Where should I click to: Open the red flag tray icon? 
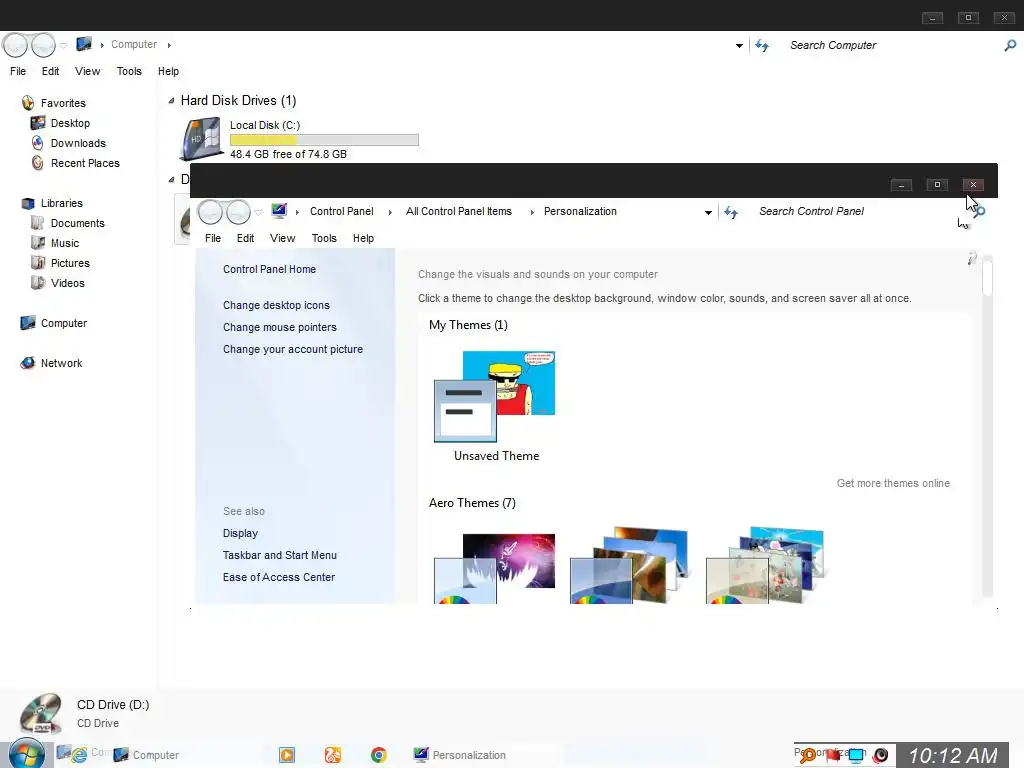point(833,756)
